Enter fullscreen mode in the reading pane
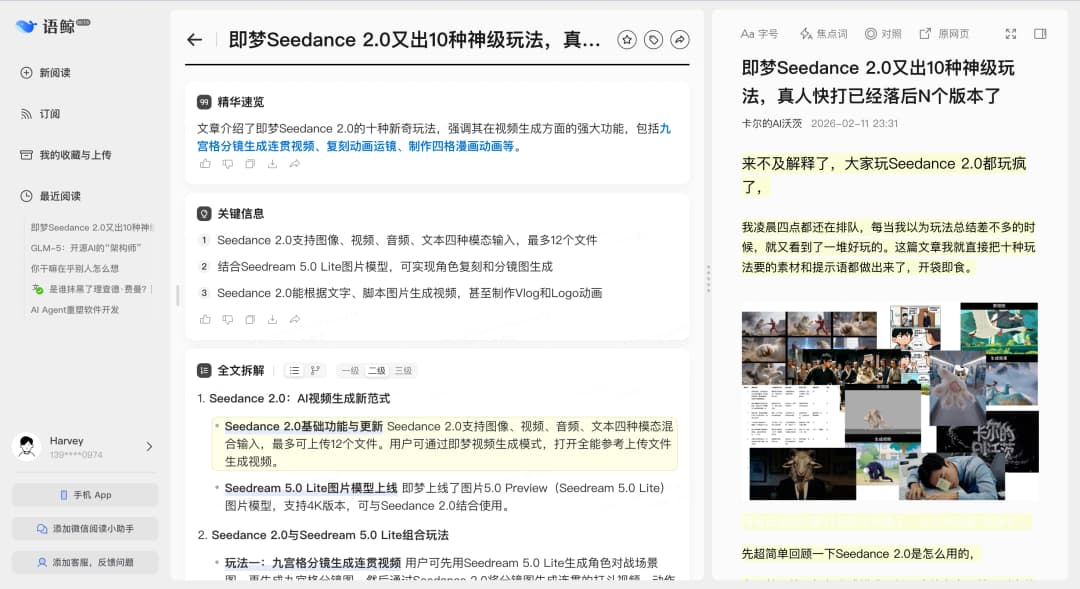The height and width of the screenshot is (589, 1080). click(x=1011, y=34)
